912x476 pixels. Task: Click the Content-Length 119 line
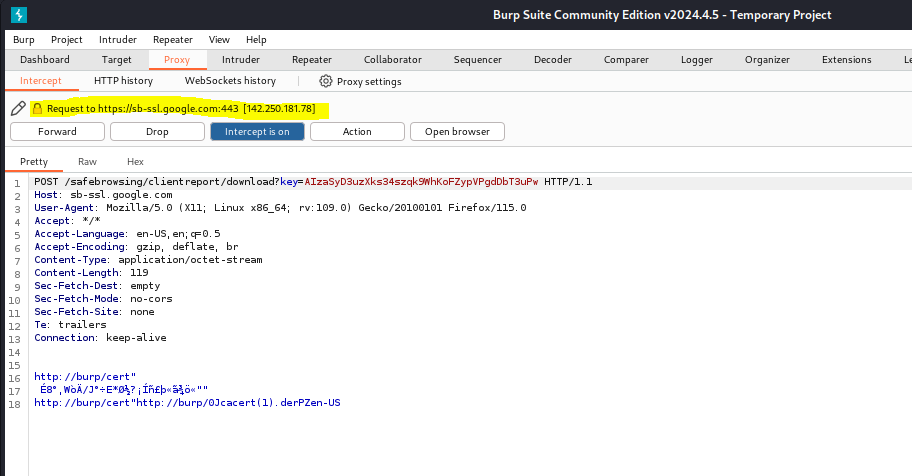pyautogui.click(x=91, y=272)
